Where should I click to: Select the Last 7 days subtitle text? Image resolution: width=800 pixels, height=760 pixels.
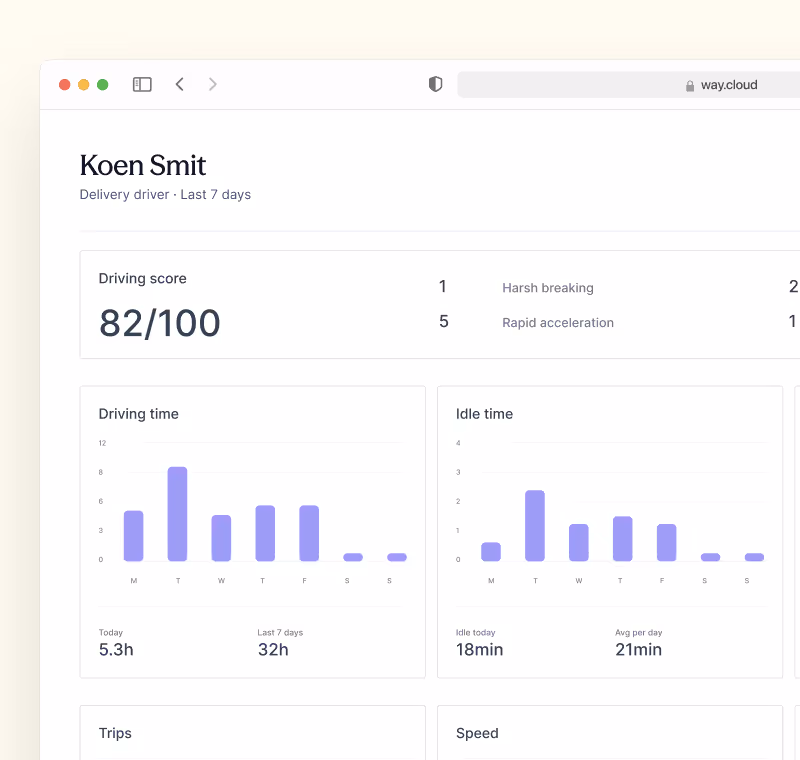point(215,194)
